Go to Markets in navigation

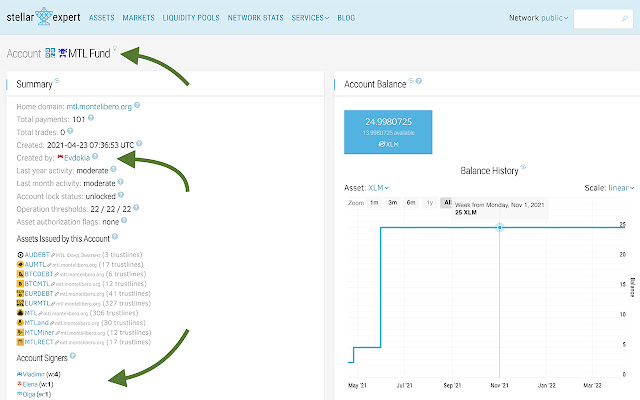tap(138, 18)
